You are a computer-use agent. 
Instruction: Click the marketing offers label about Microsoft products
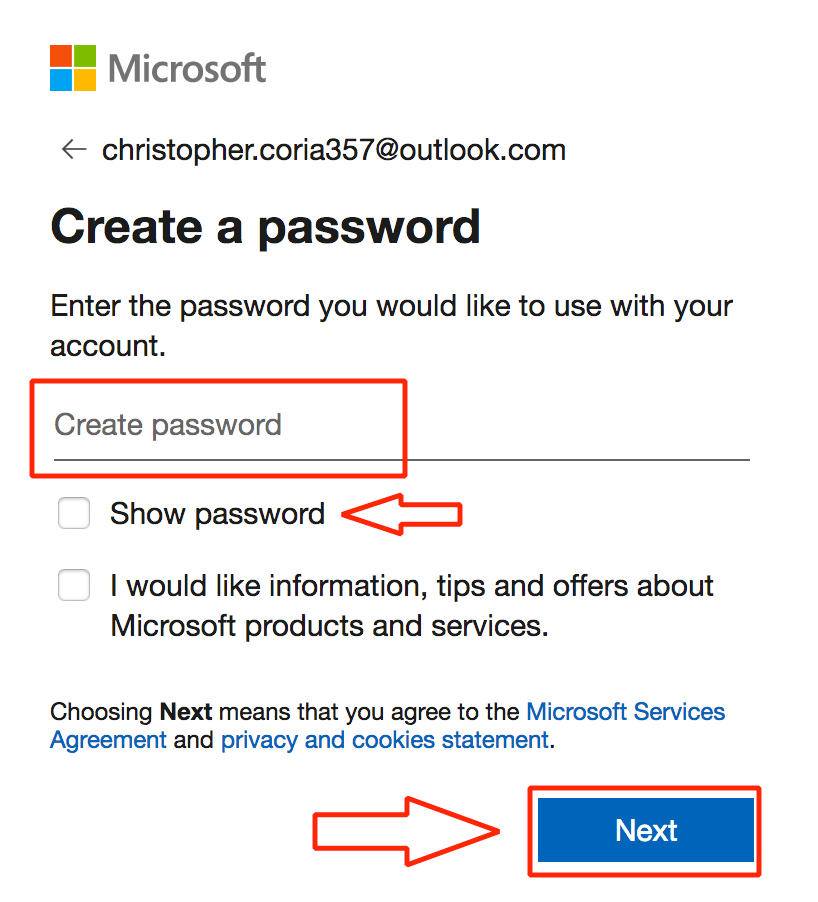pyautogui.click(x=412, y=606)
